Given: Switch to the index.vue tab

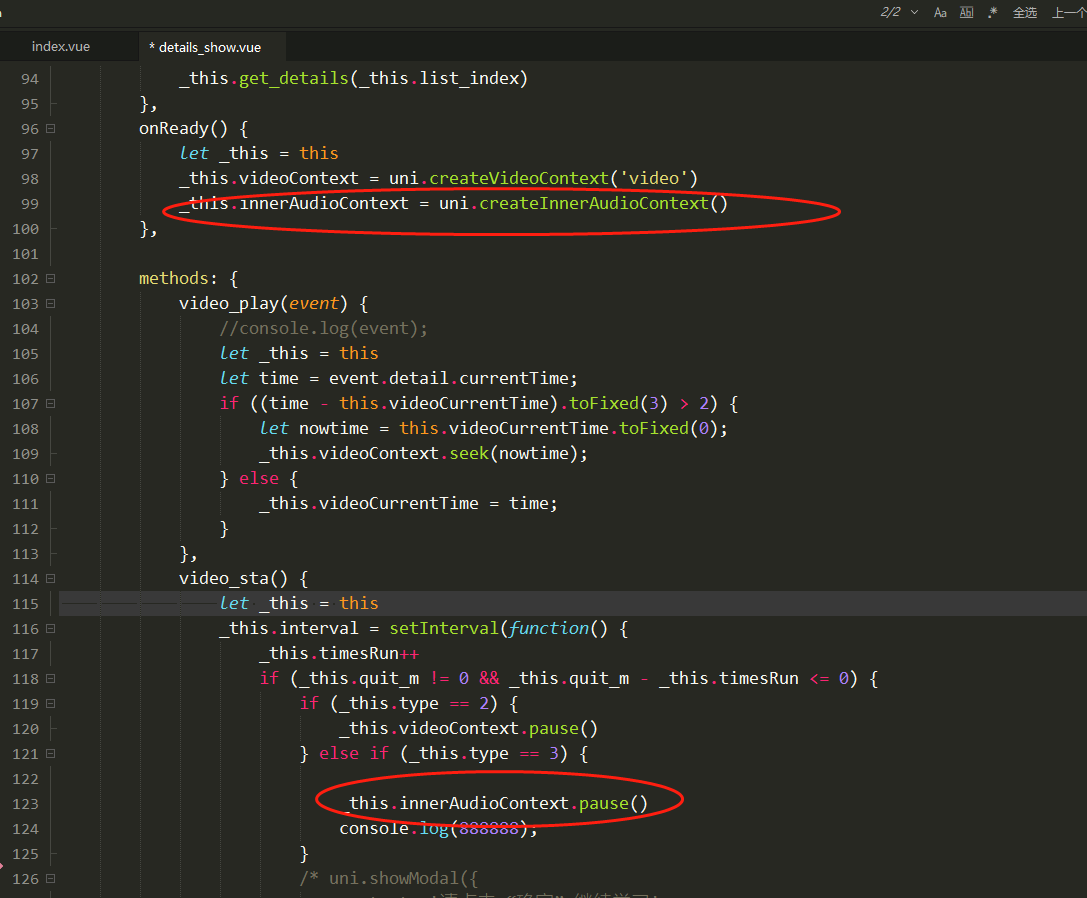Looking at the screenshot, I should click(61, 47).
